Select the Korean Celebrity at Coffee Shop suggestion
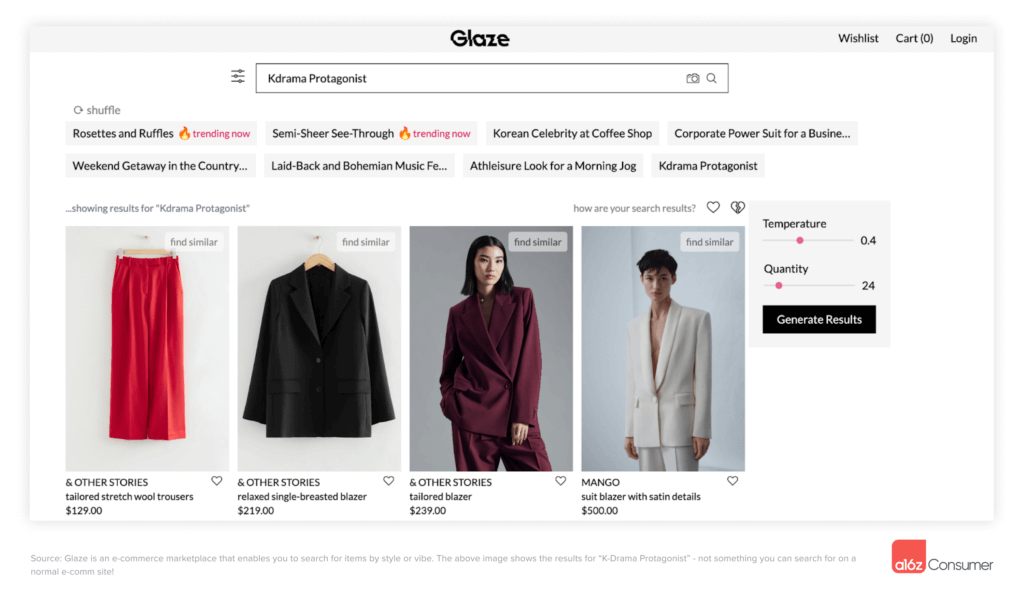The width and height of the screenshot is (1024, 592). point(572,133)
